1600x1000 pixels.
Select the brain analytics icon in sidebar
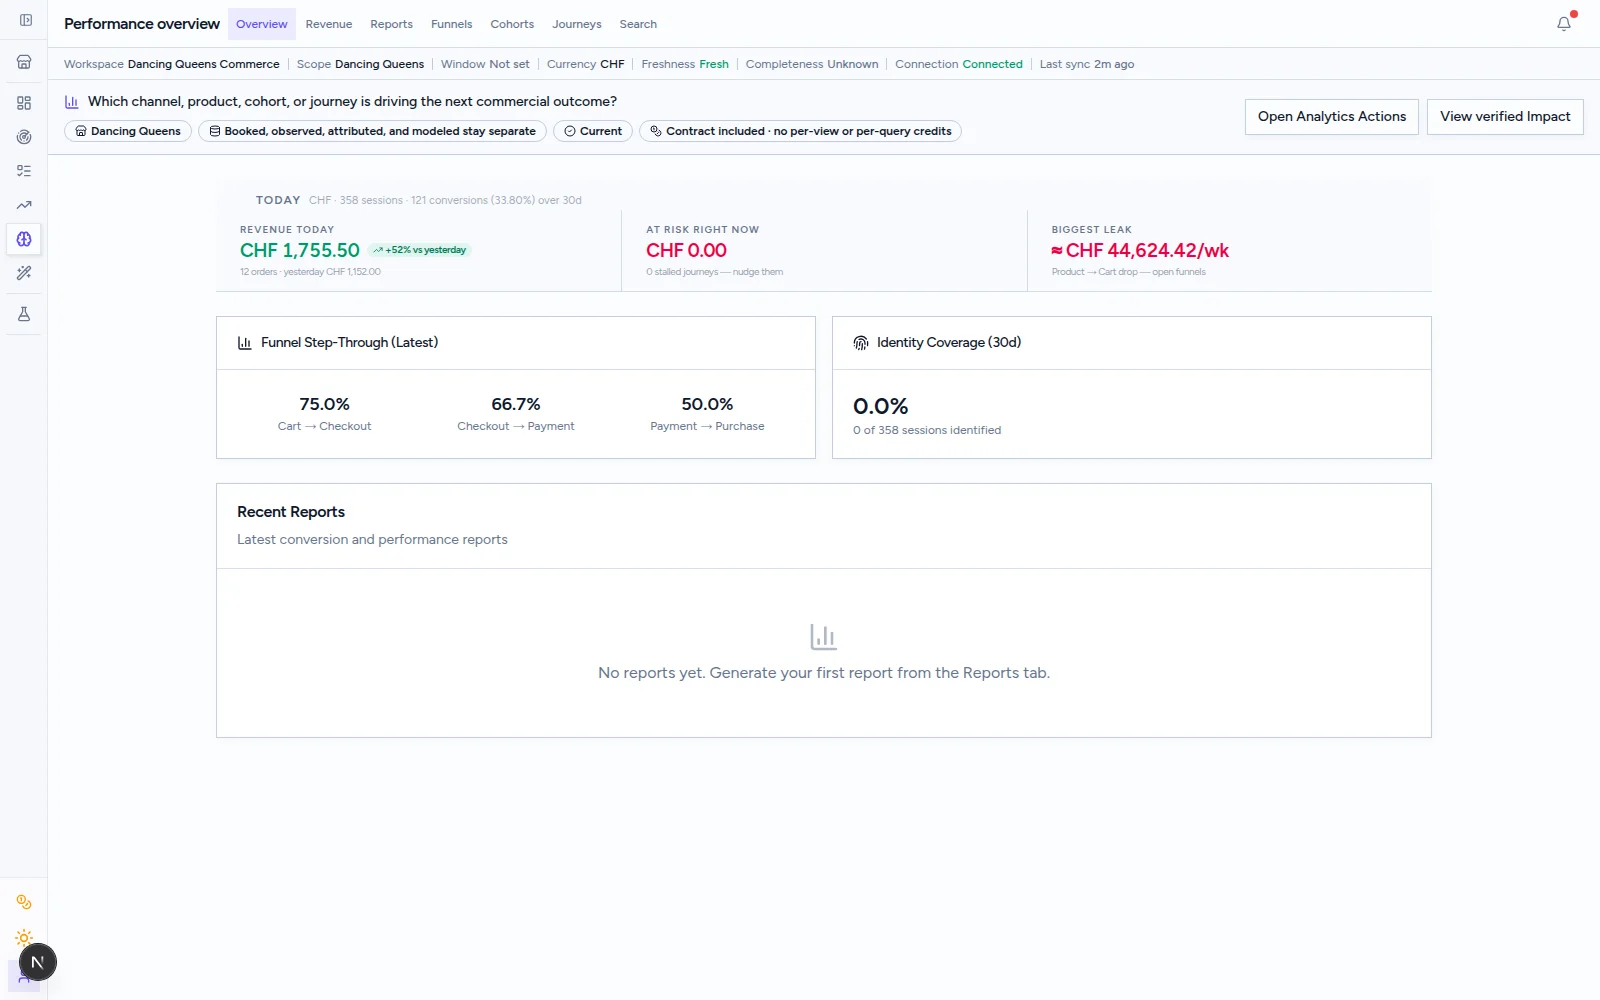(24, 239)
